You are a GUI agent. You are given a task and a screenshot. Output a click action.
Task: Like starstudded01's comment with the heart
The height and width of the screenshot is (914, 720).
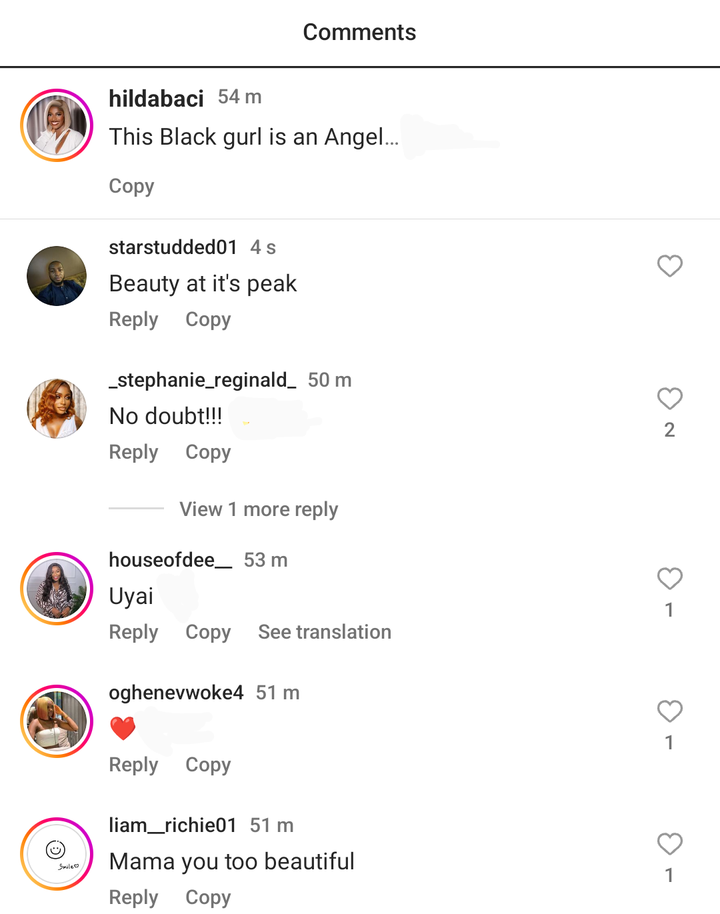point(669,266)
